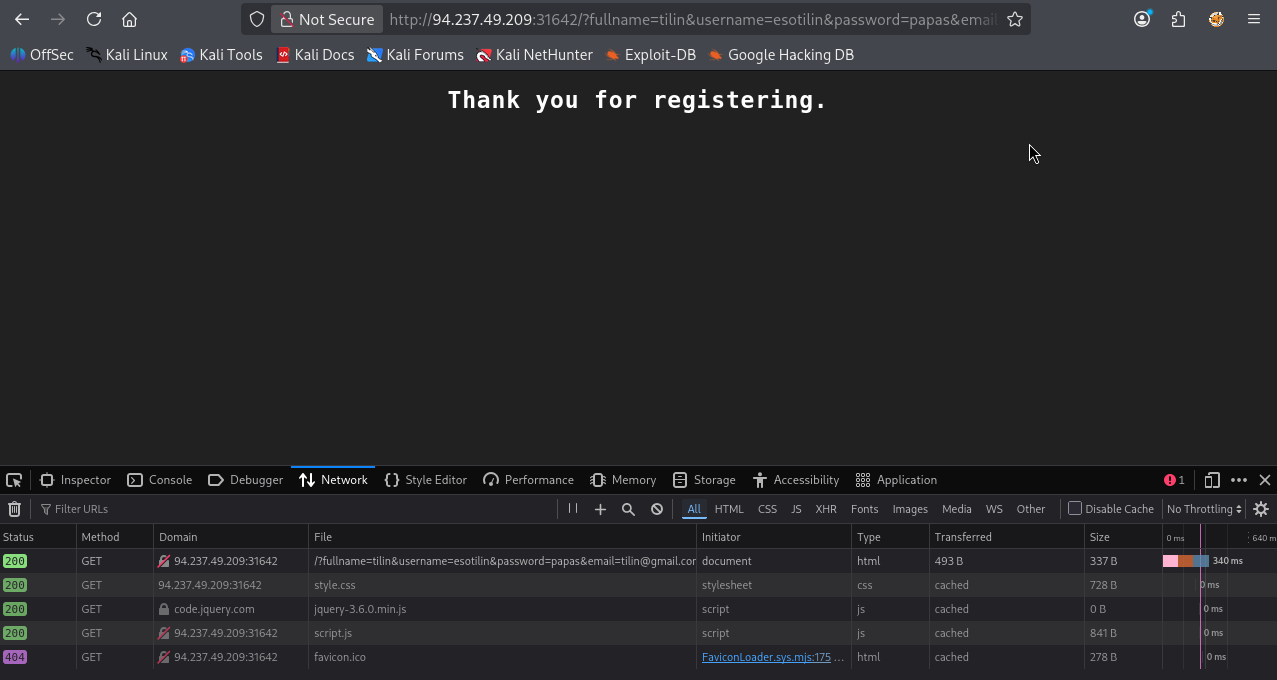Reload the current page
1277x680 pixels.
pos(94,19)
